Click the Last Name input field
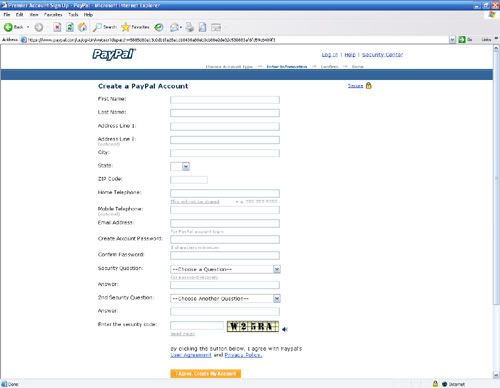The width and height of the screenshot is (500, 388). pyautogui.click(x=225, y=113)
